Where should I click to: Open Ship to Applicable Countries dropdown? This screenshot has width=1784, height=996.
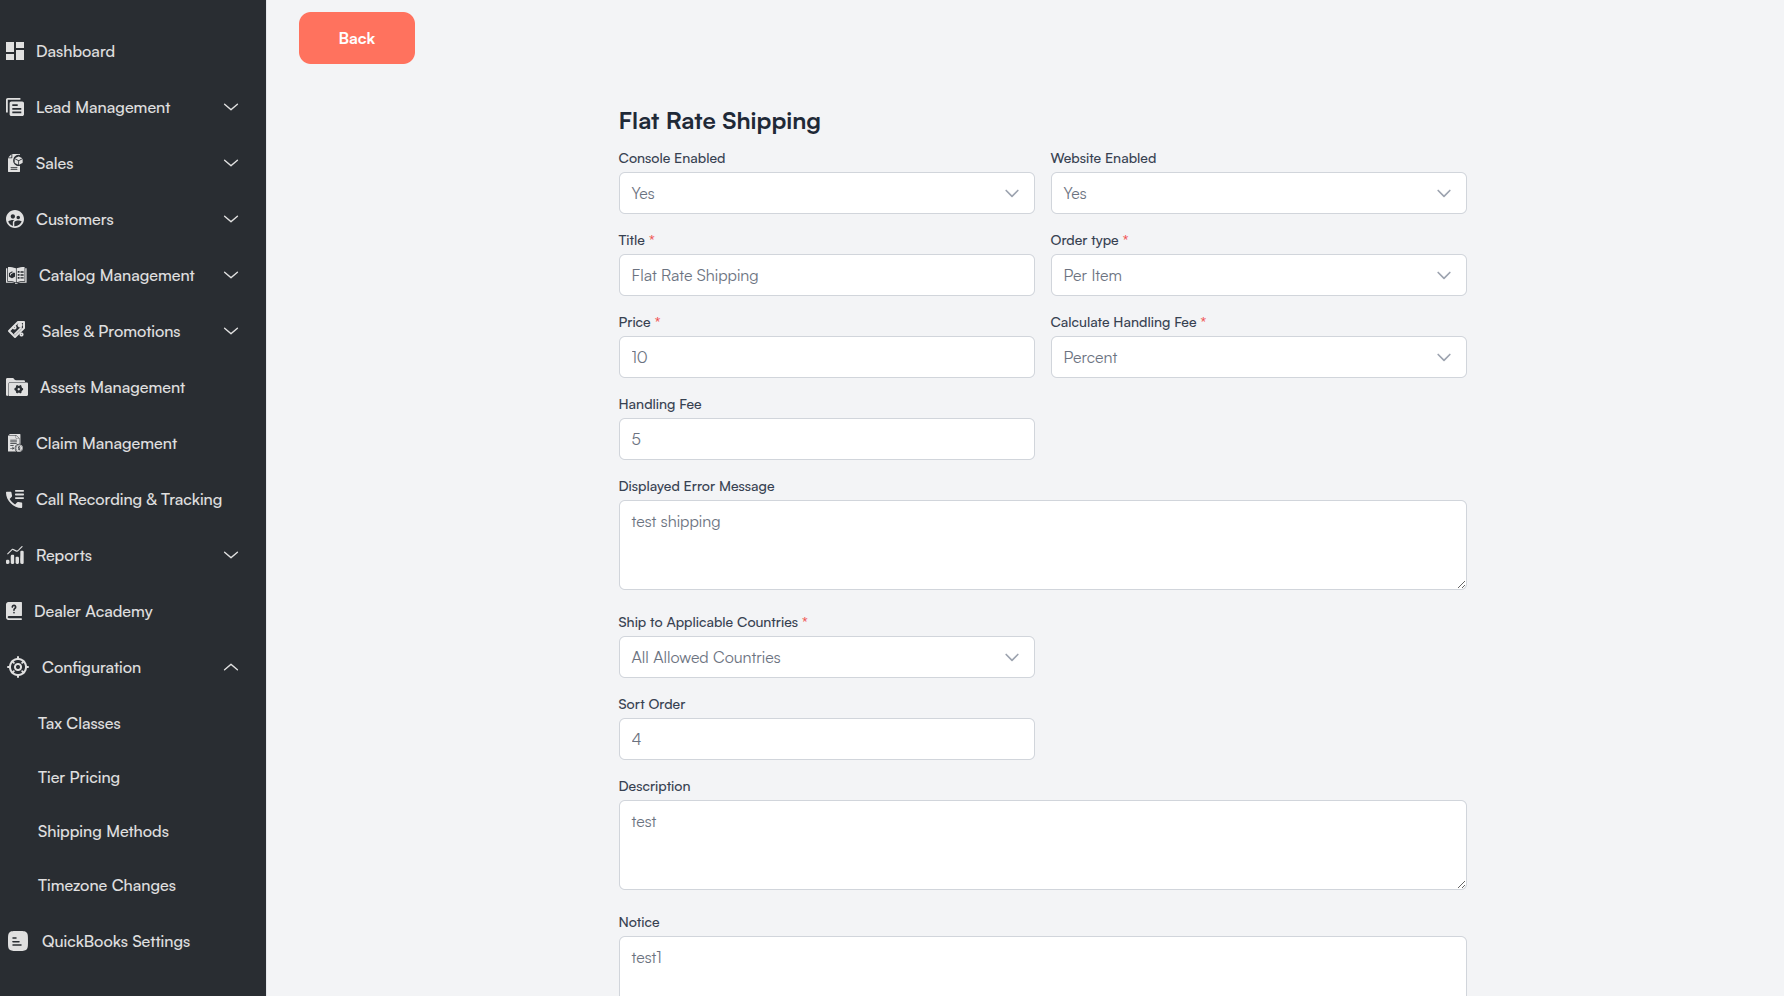click(x=826, y=657)
